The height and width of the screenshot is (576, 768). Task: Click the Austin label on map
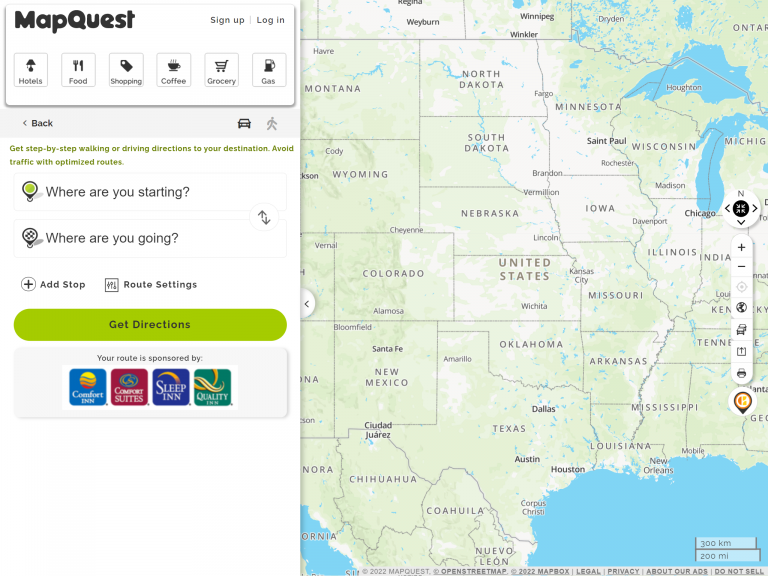(527, 459)
